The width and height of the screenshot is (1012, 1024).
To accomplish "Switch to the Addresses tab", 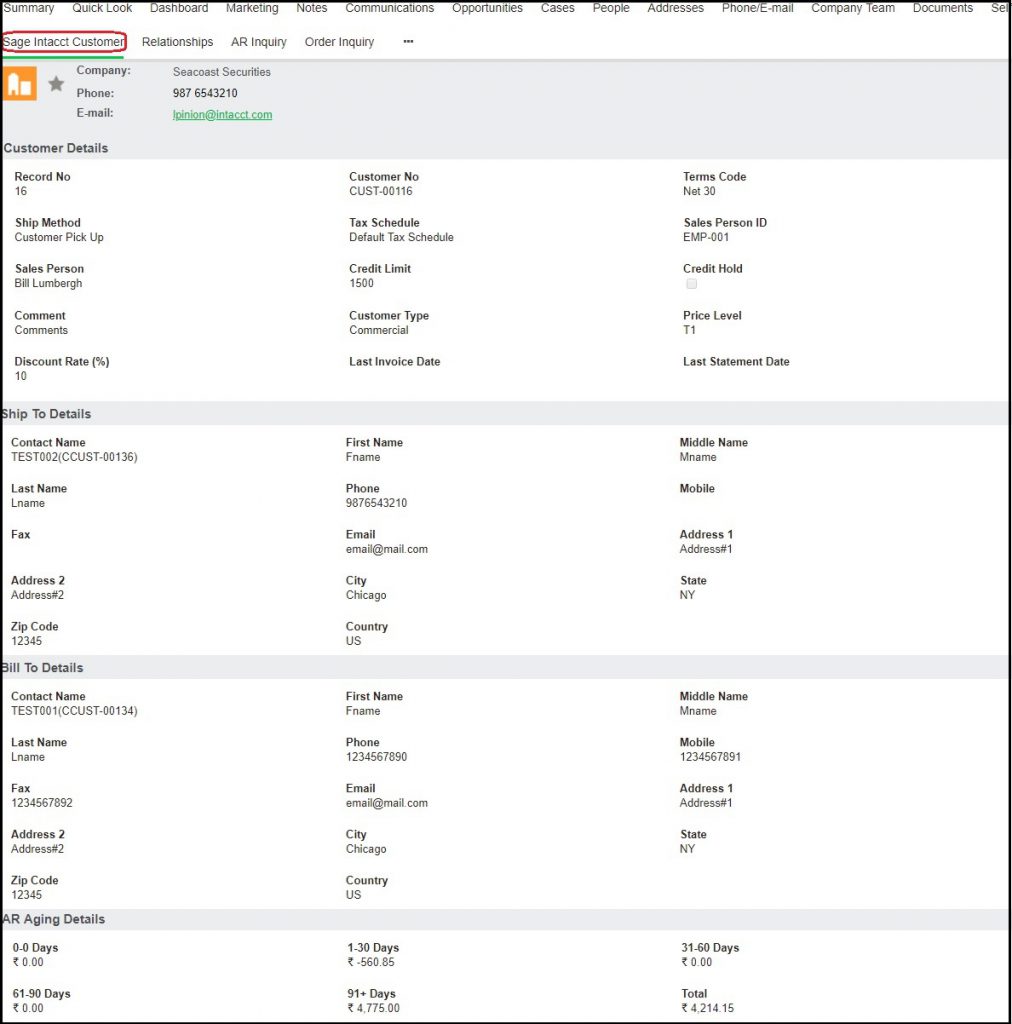I will pyautogui.click(x=675, y=8).
